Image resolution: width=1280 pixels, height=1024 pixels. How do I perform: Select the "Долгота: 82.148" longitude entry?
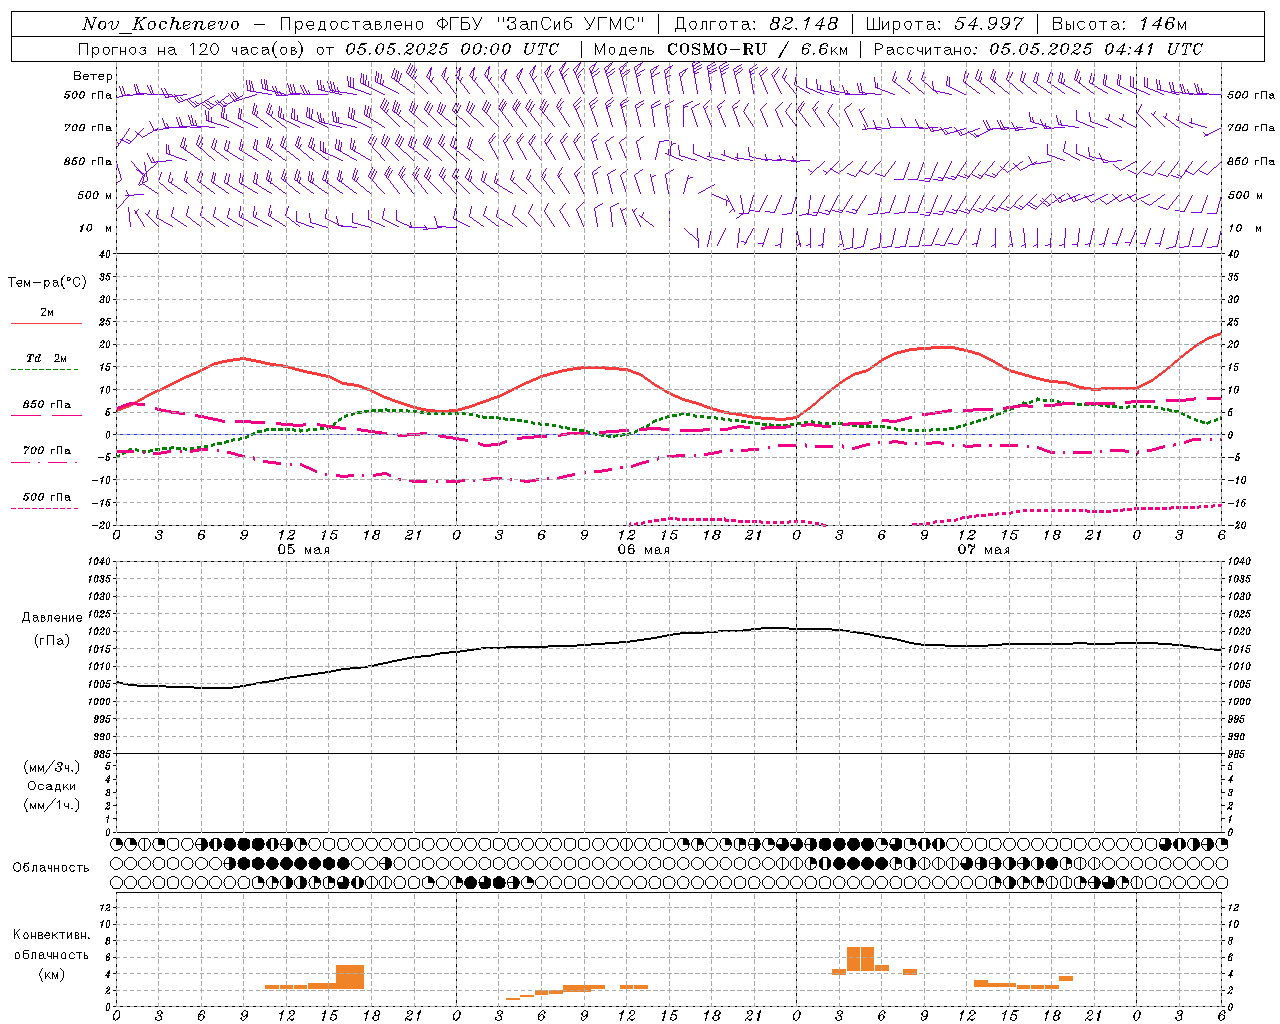(756, 24)
